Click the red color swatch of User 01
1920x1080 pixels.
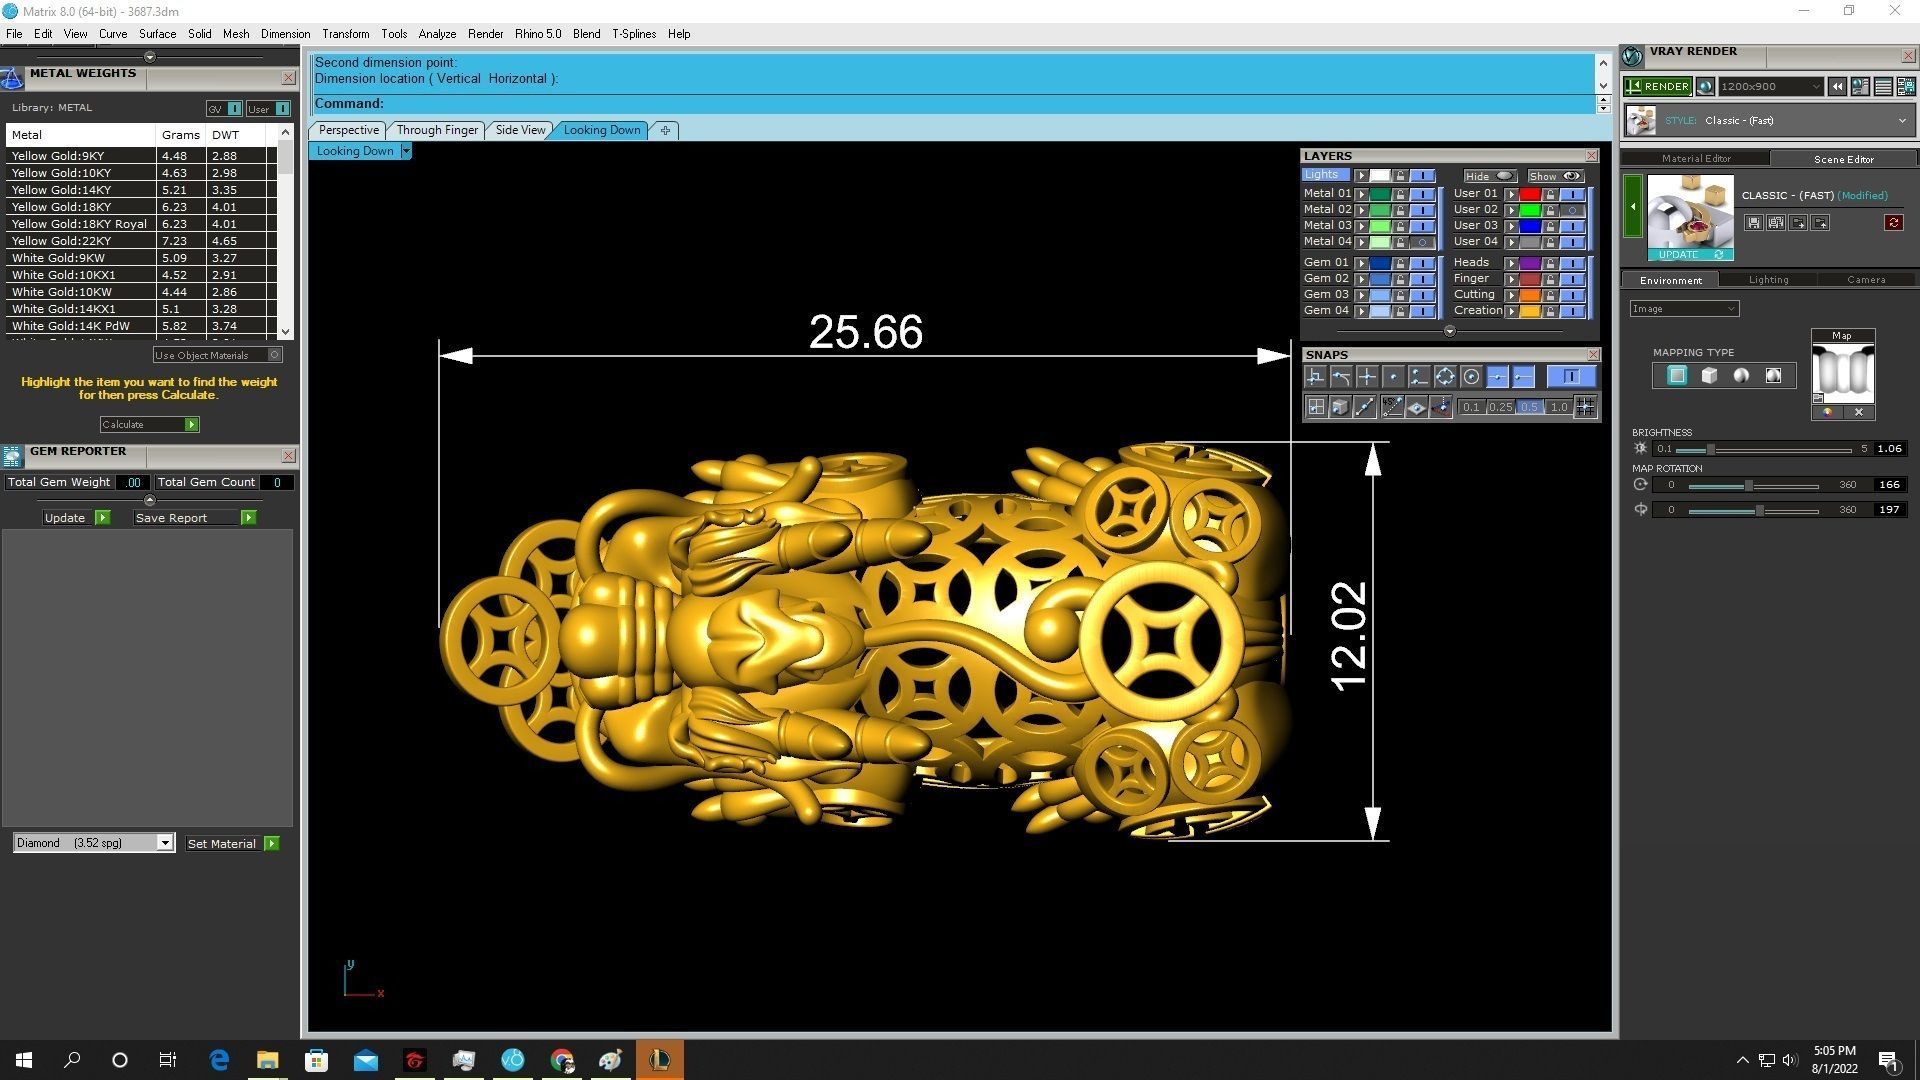point(1530,194)
